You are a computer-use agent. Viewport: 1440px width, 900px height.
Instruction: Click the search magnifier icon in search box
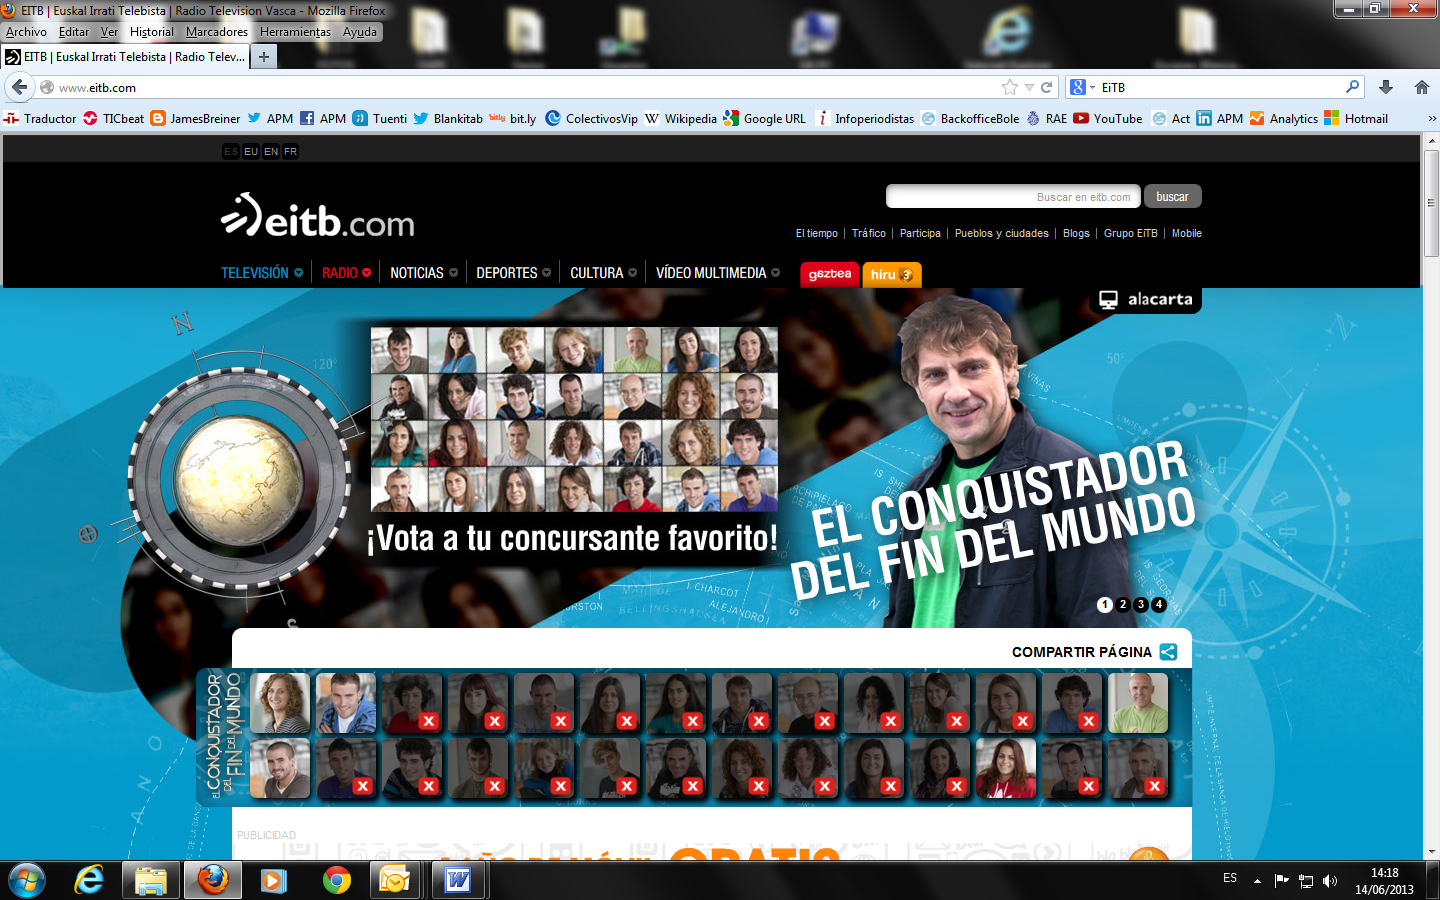pyautogui.click(x=1352, y=87)
